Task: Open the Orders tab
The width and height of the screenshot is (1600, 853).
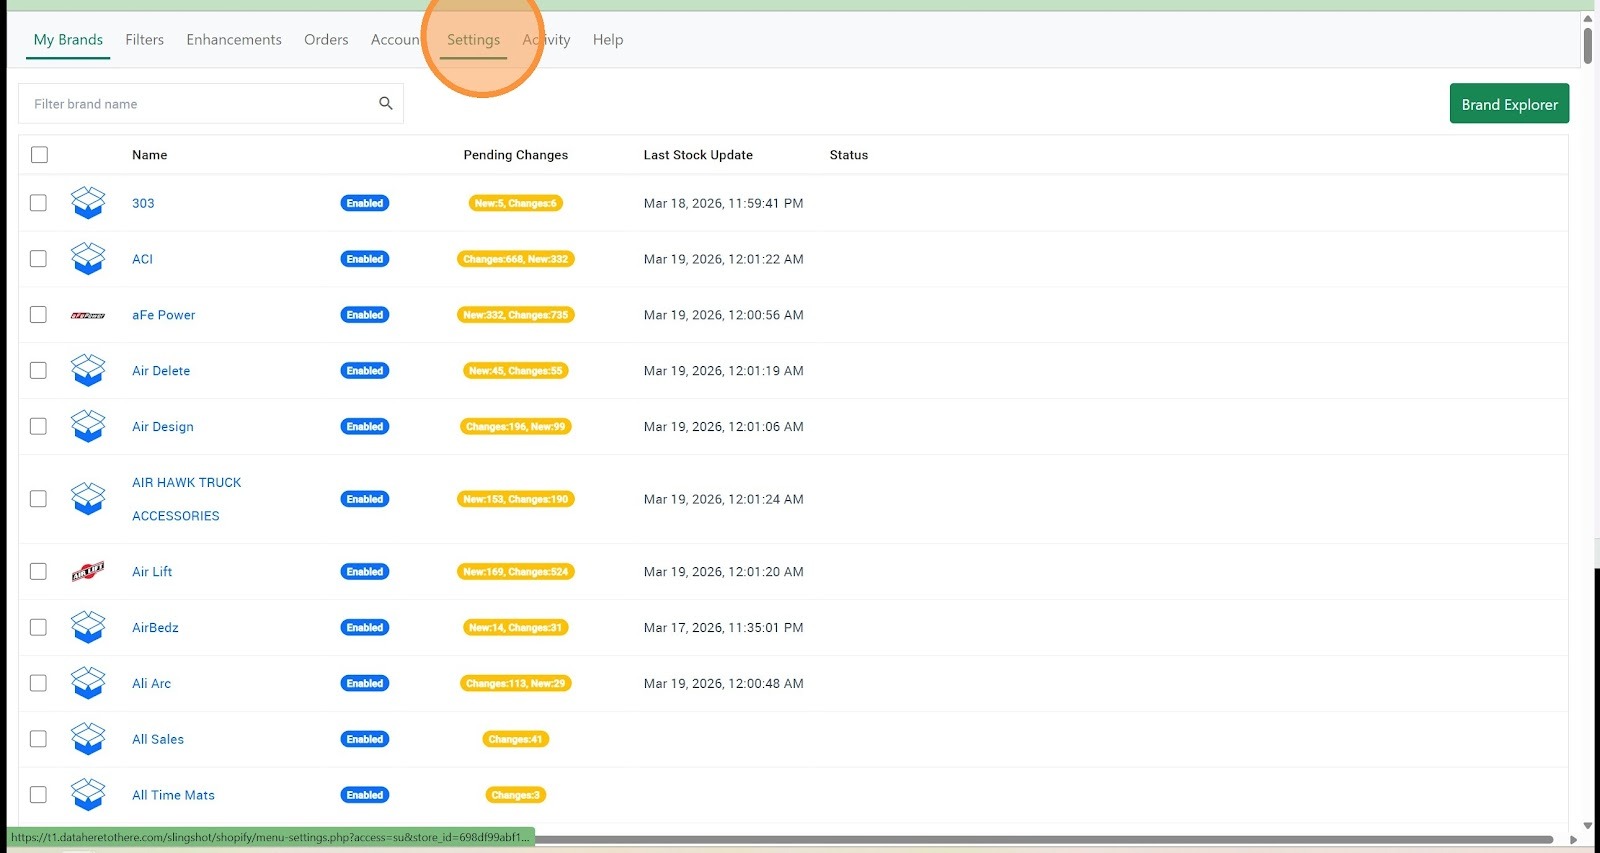Action: pyautogui.click(x=326, y=40)
